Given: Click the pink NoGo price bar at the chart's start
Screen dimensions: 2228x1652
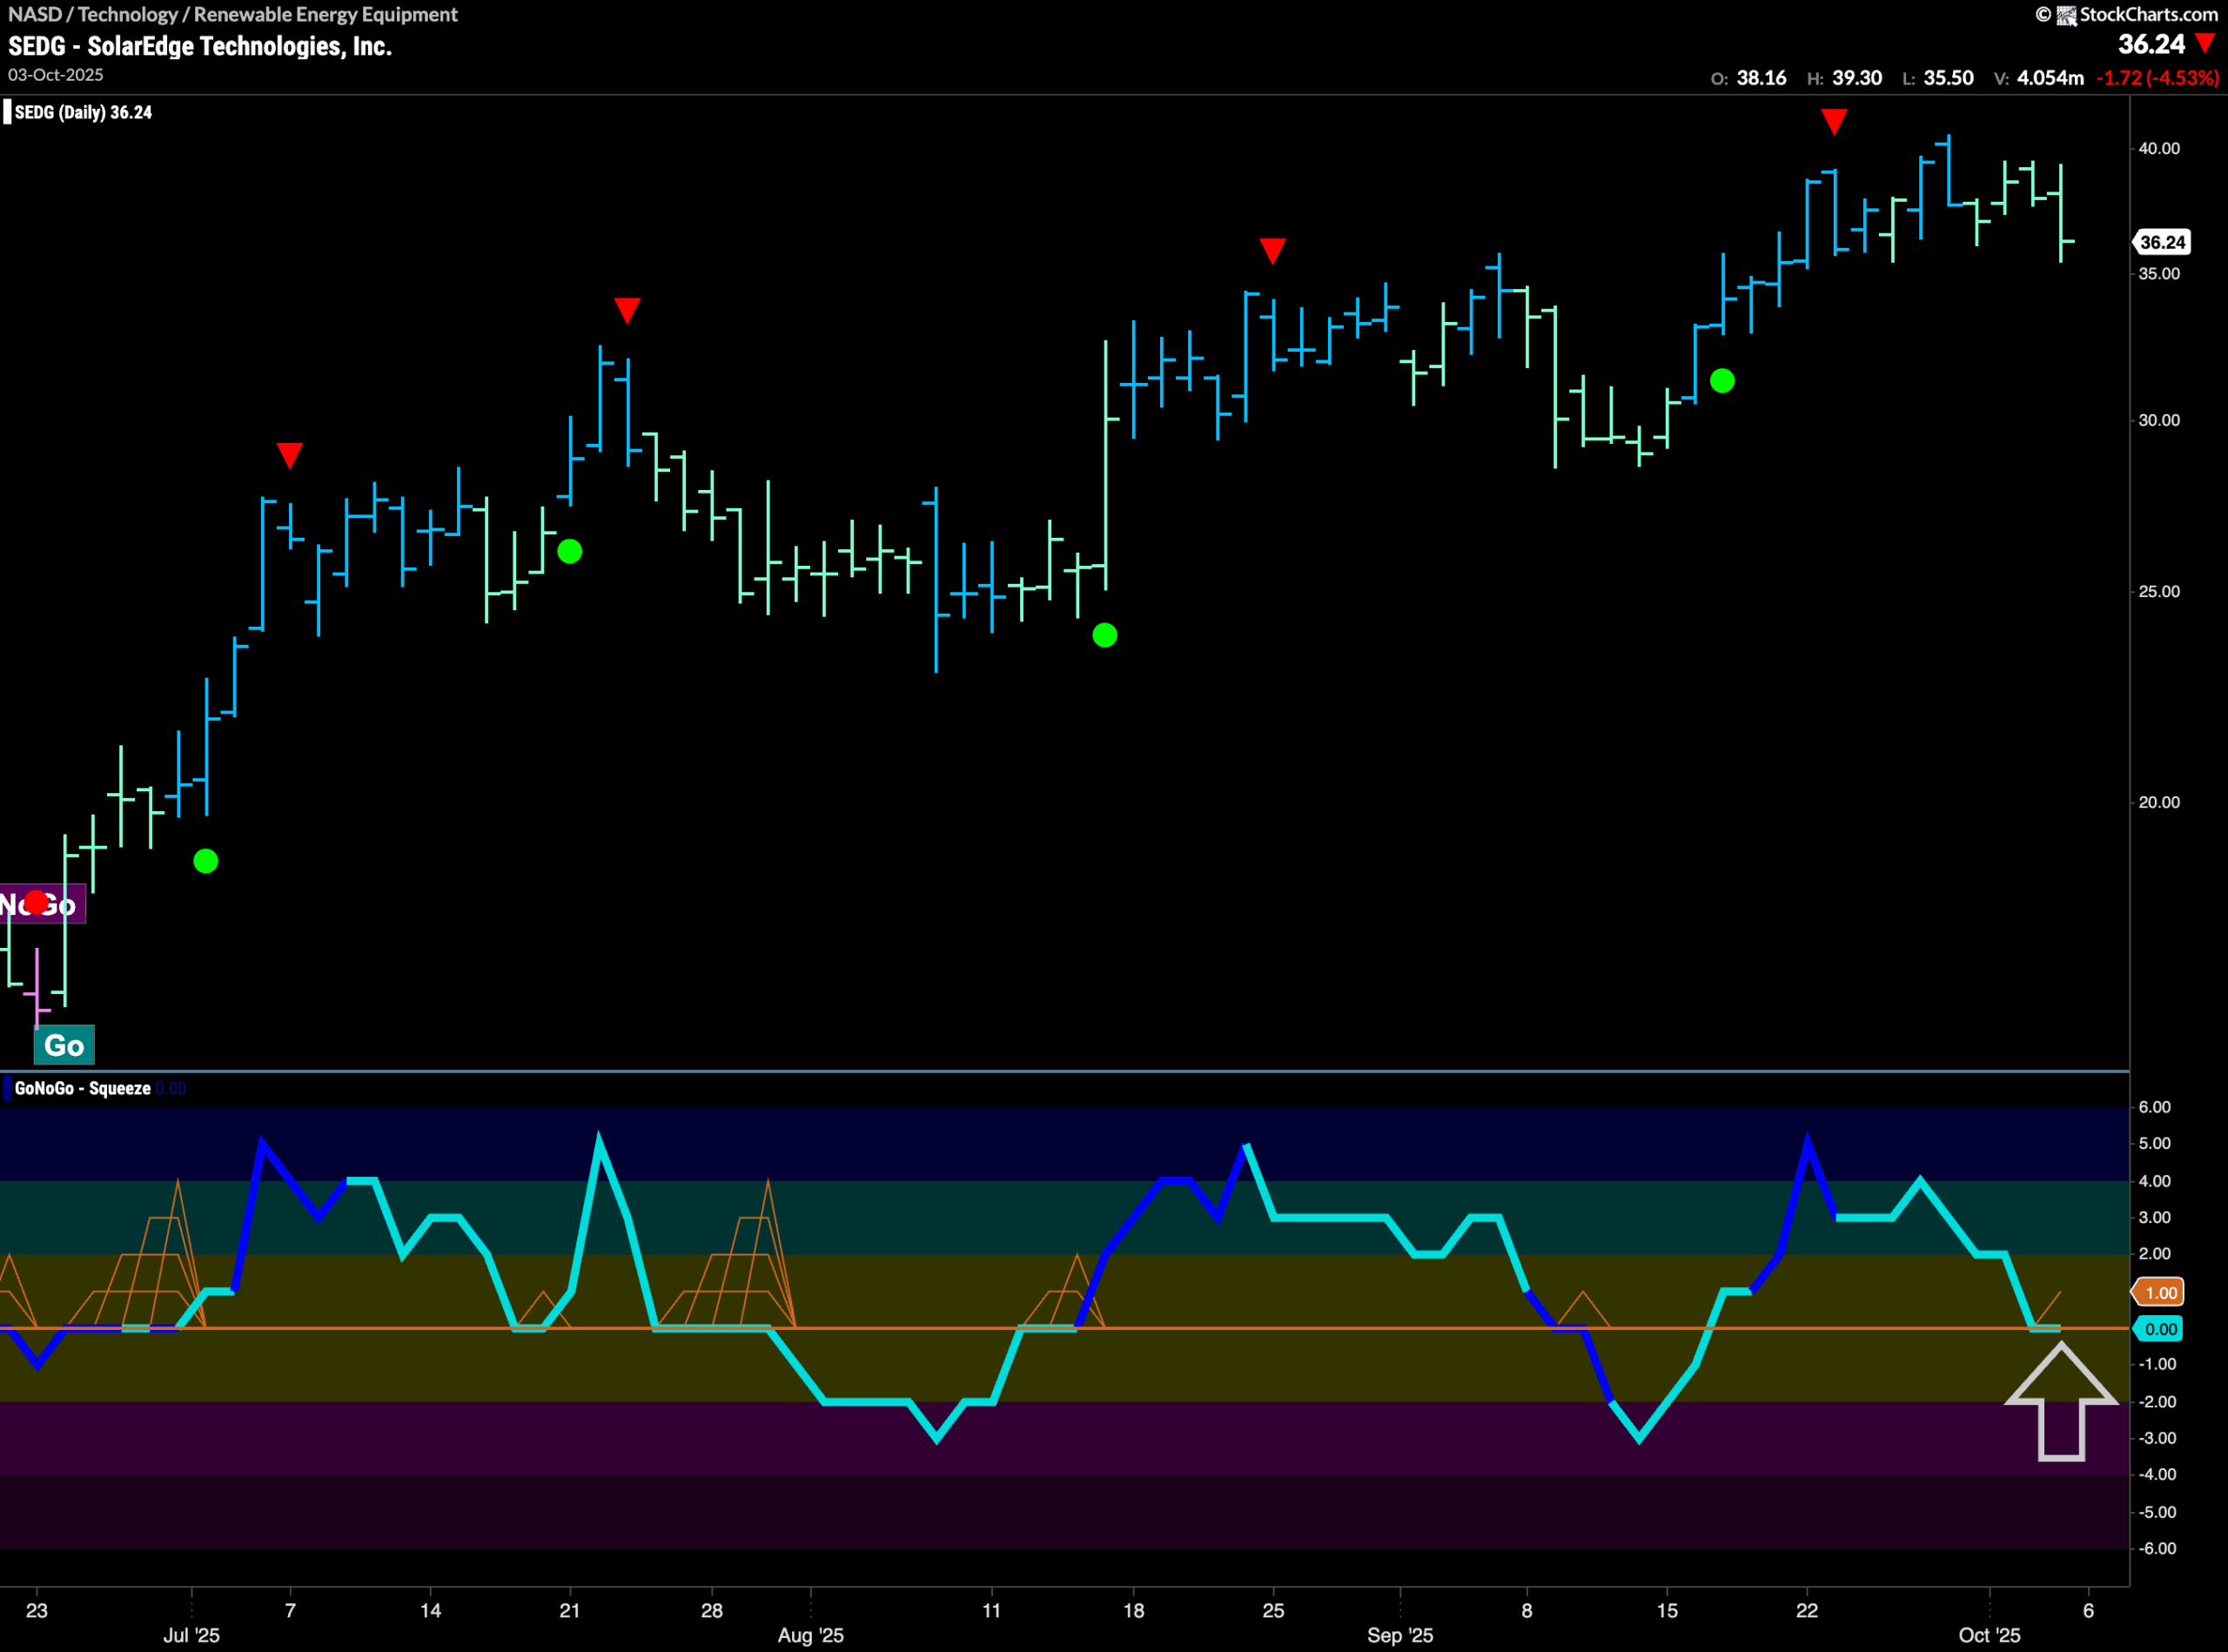Looking at the screenshot, I should 37,989.
